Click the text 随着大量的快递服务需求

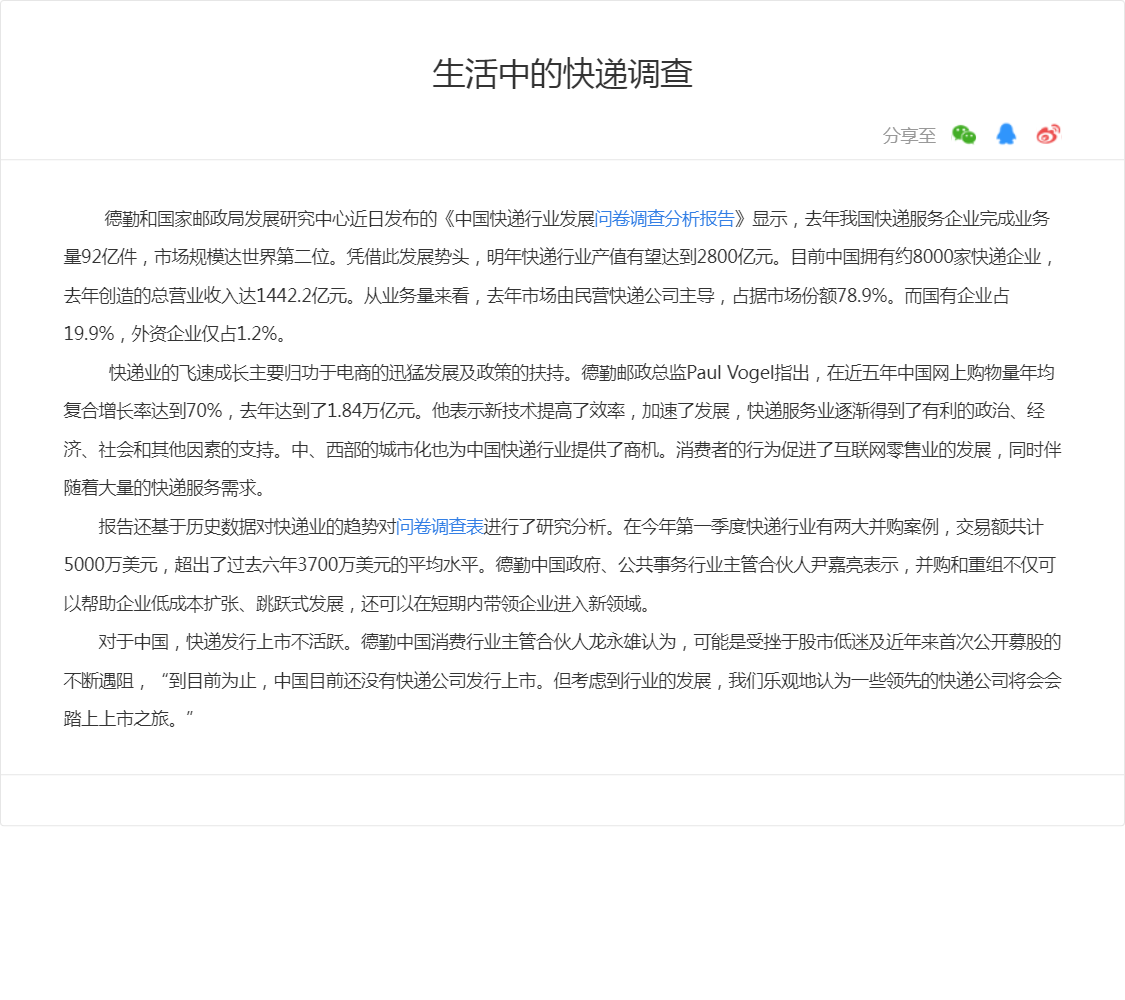click(x=159, y=489)
